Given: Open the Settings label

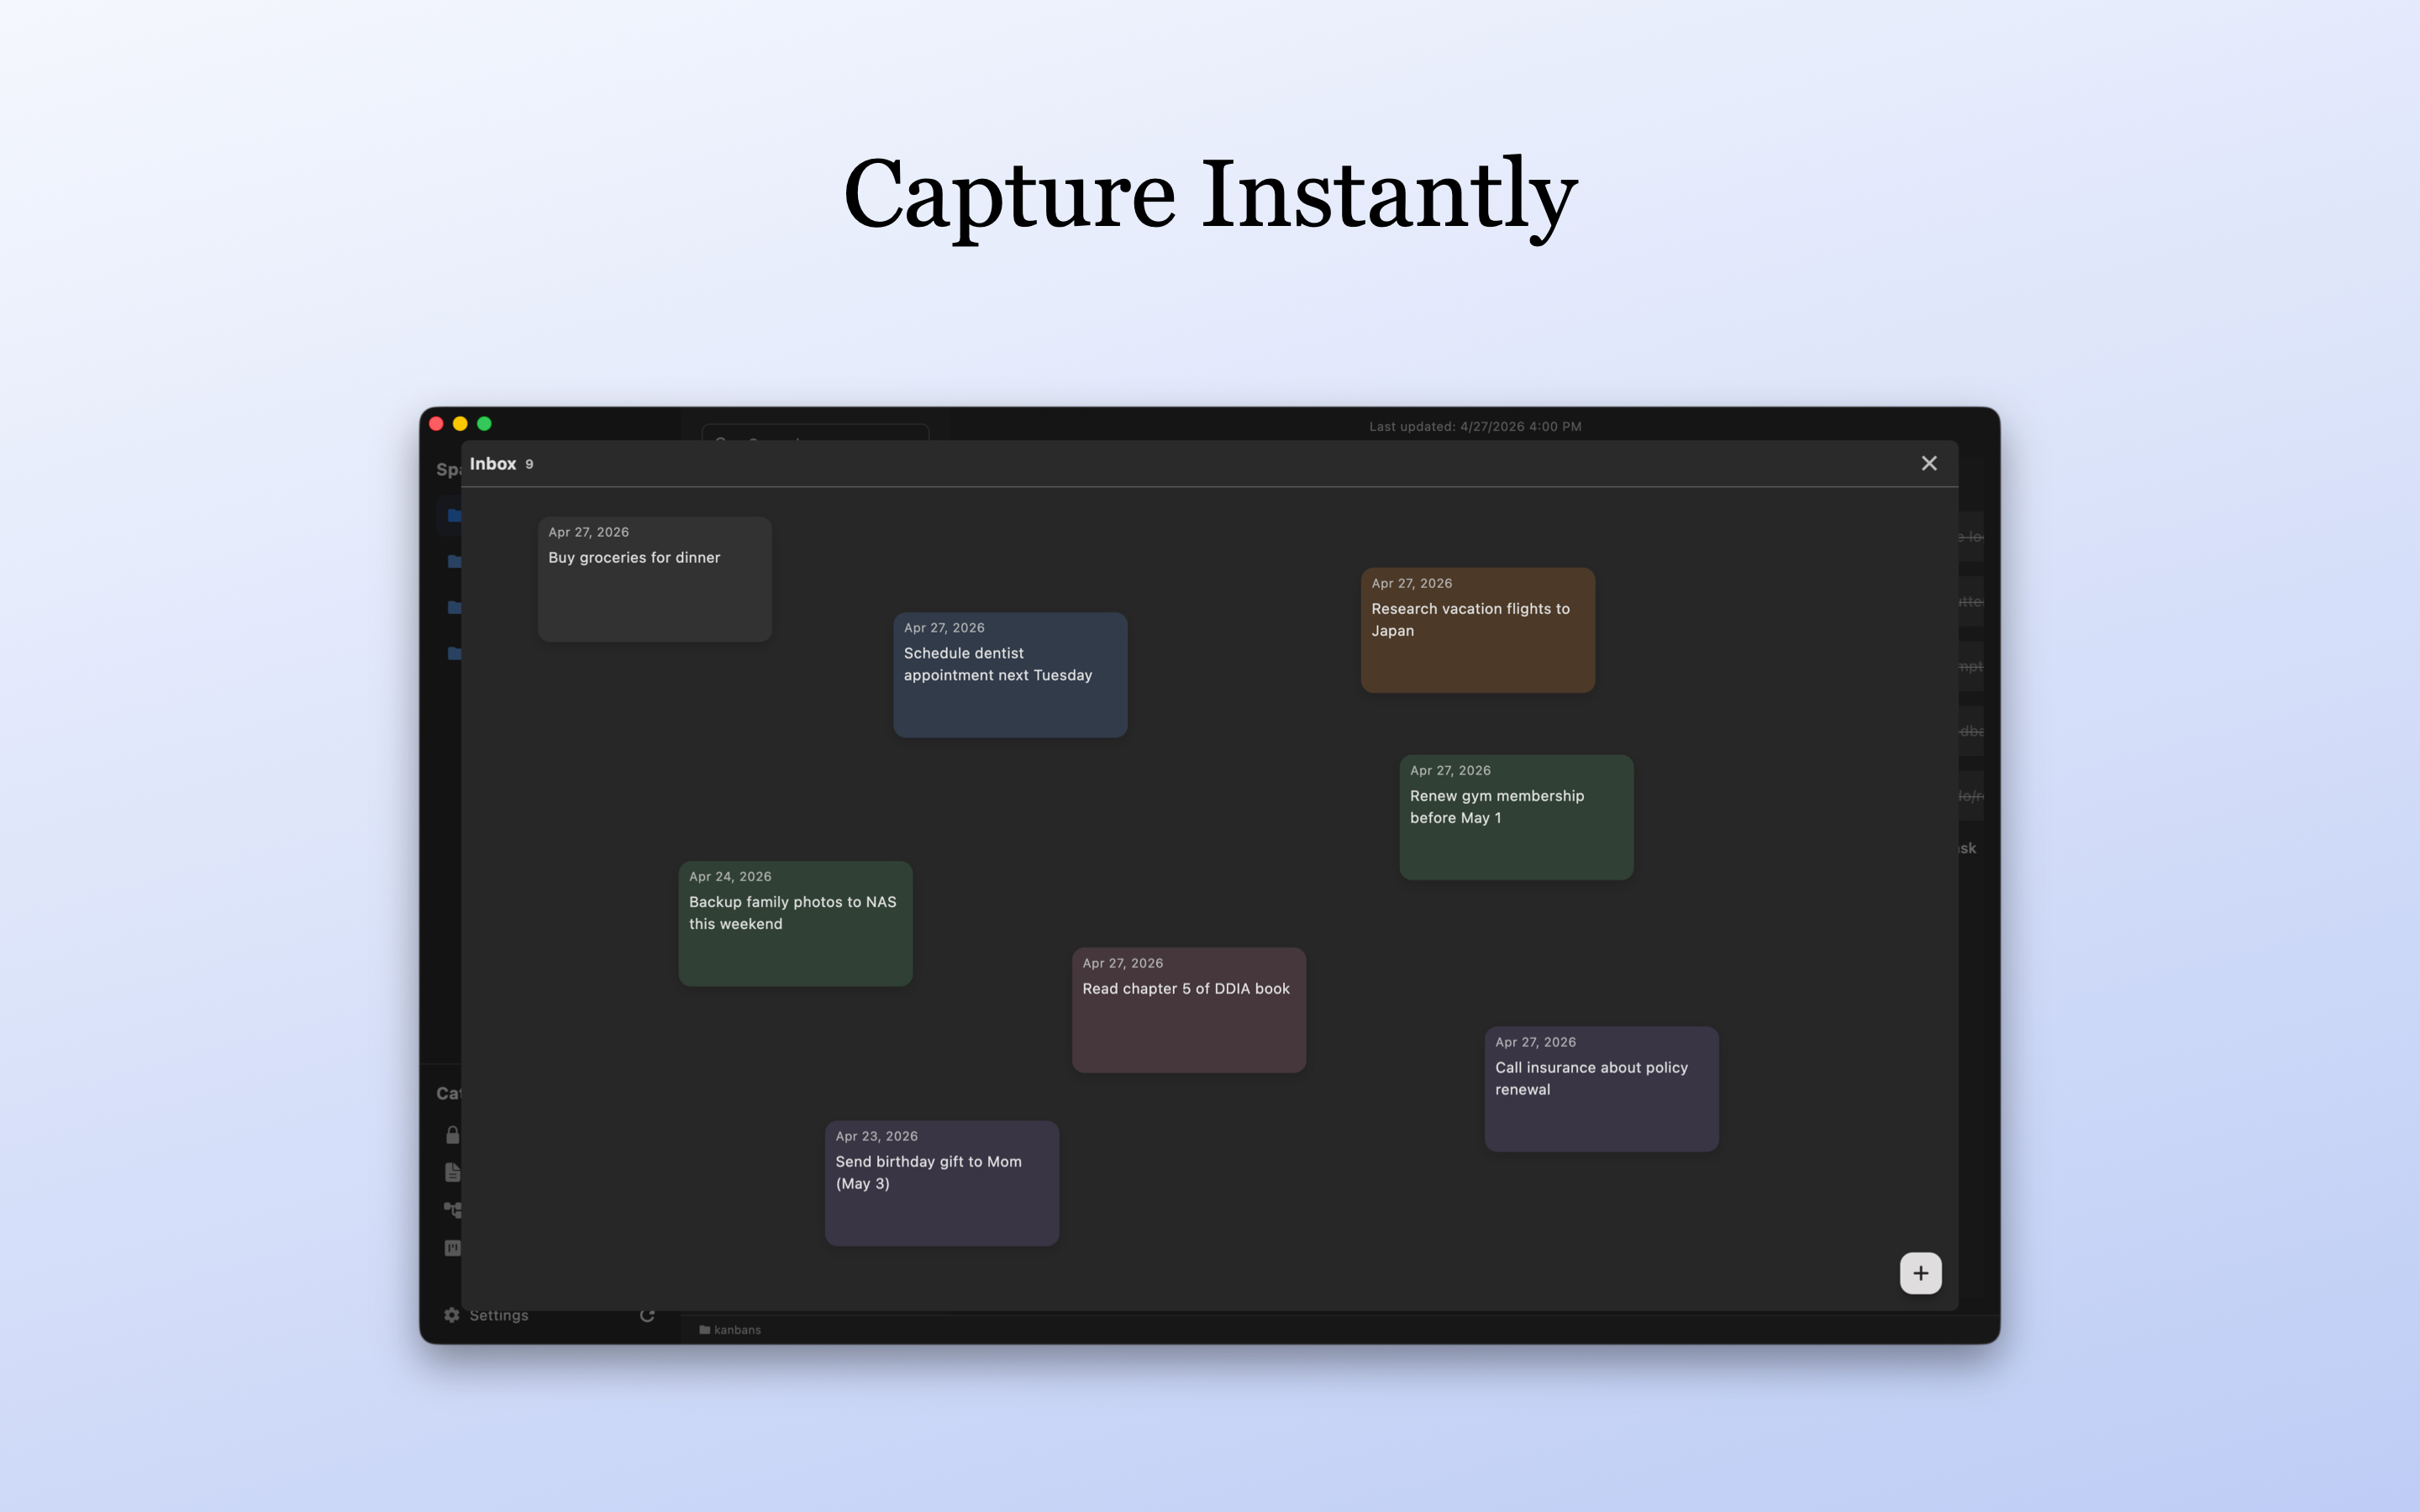Looking at the screenshot, I should [x=499, y=1315].
